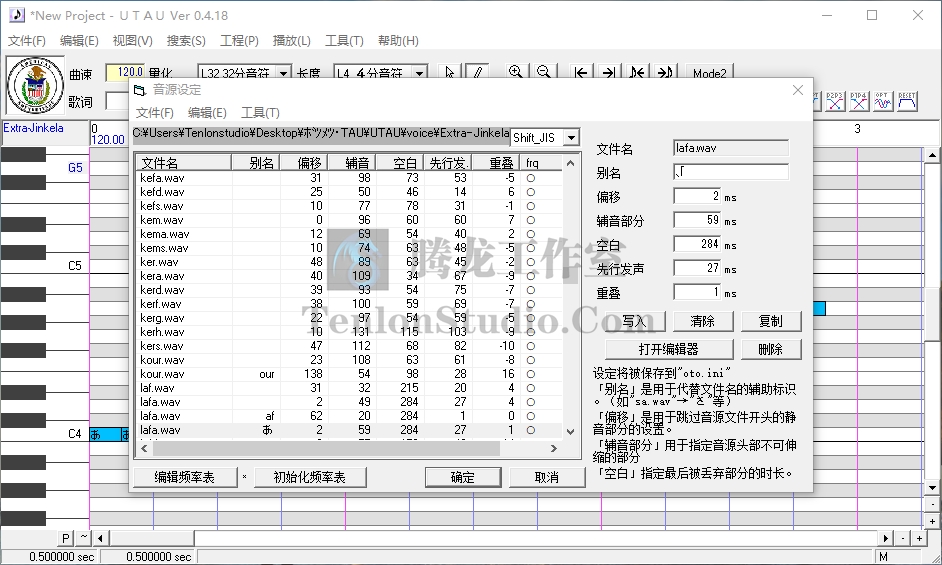The width and height of the screenshot is (942, 565).
Task: Click the 别名 alias input field
Action: [731, 172]
